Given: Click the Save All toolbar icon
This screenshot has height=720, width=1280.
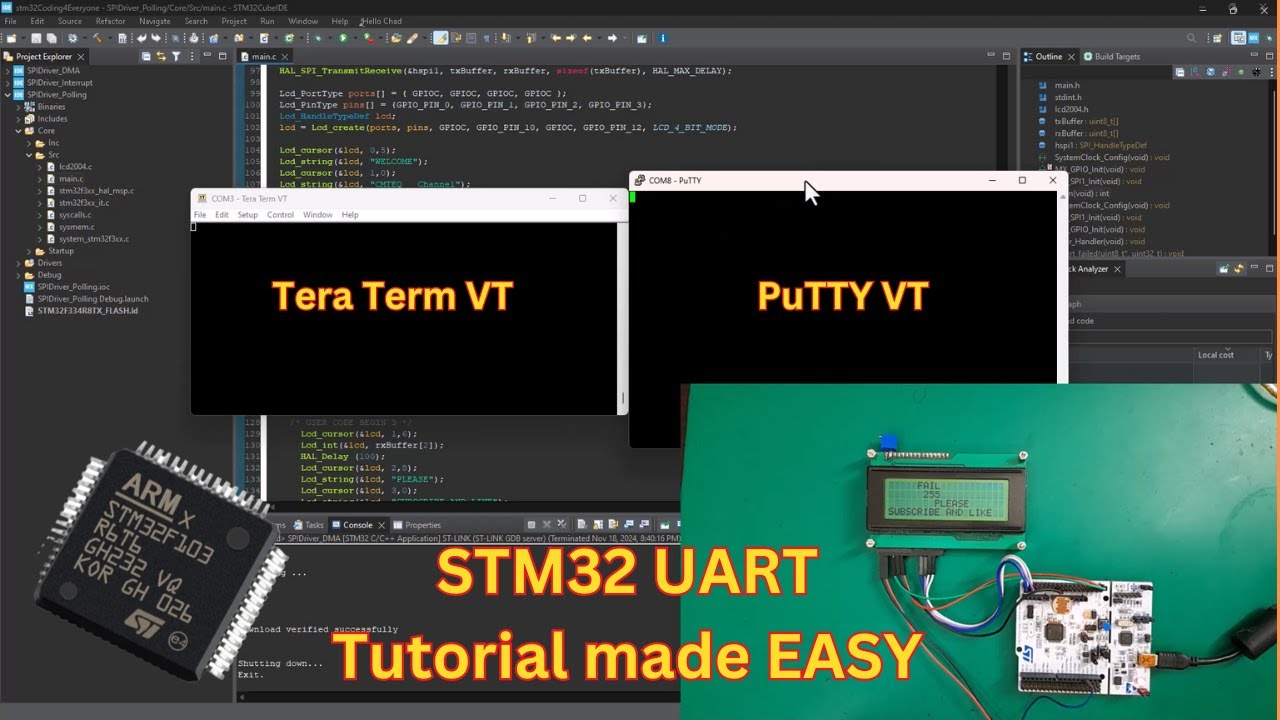Looking at the screenshot, I should pyautogui.click(x=51, y=38).
